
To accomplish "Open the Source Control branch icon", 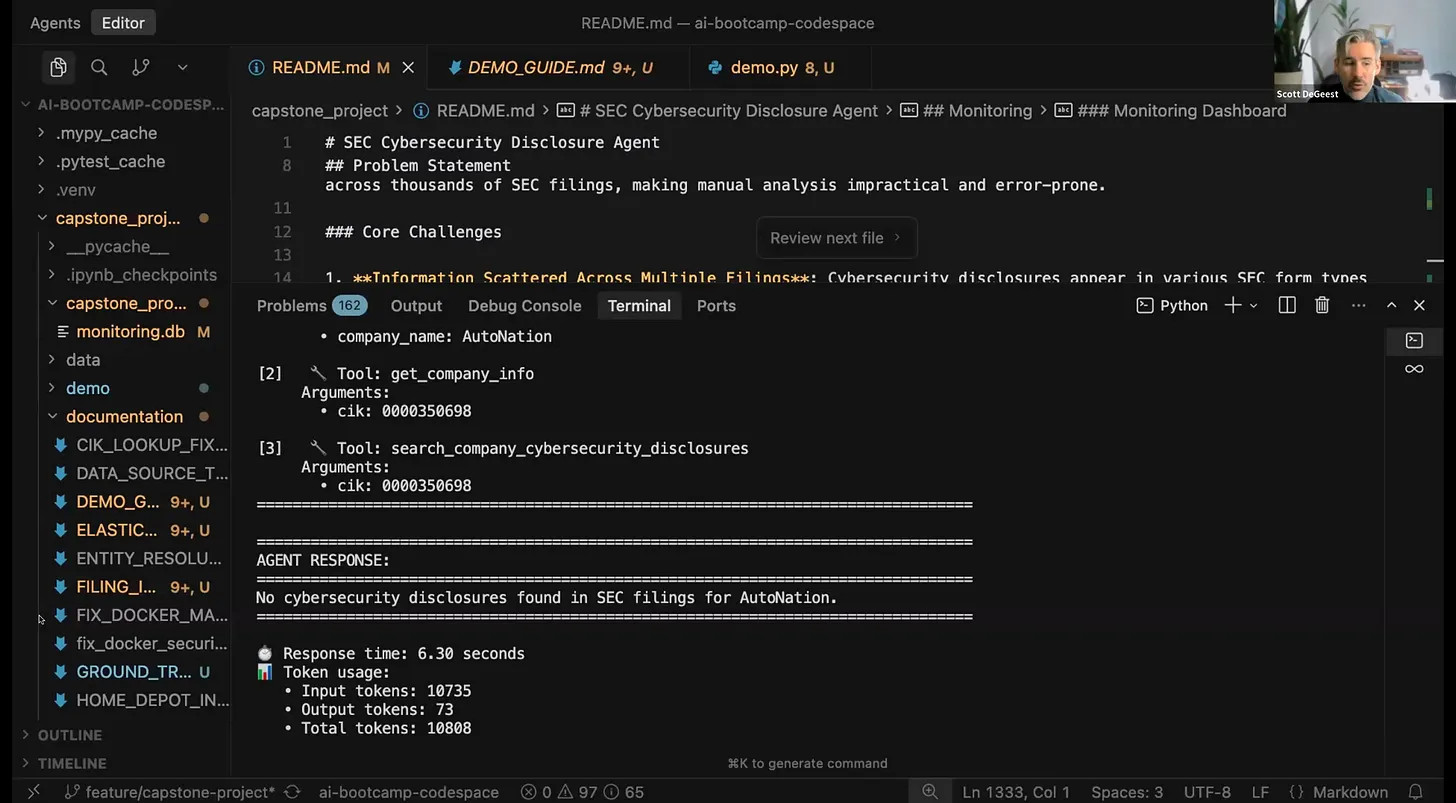I will point(140,67).
